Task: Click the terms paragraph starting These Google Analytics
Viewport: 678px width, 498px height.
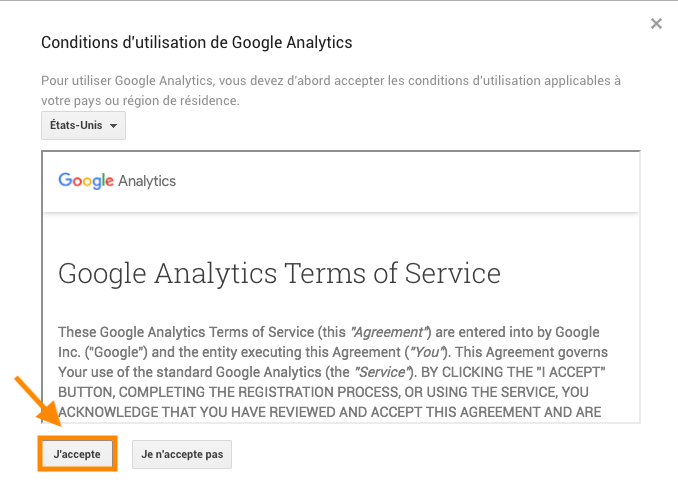Action: tap(333, 372)
